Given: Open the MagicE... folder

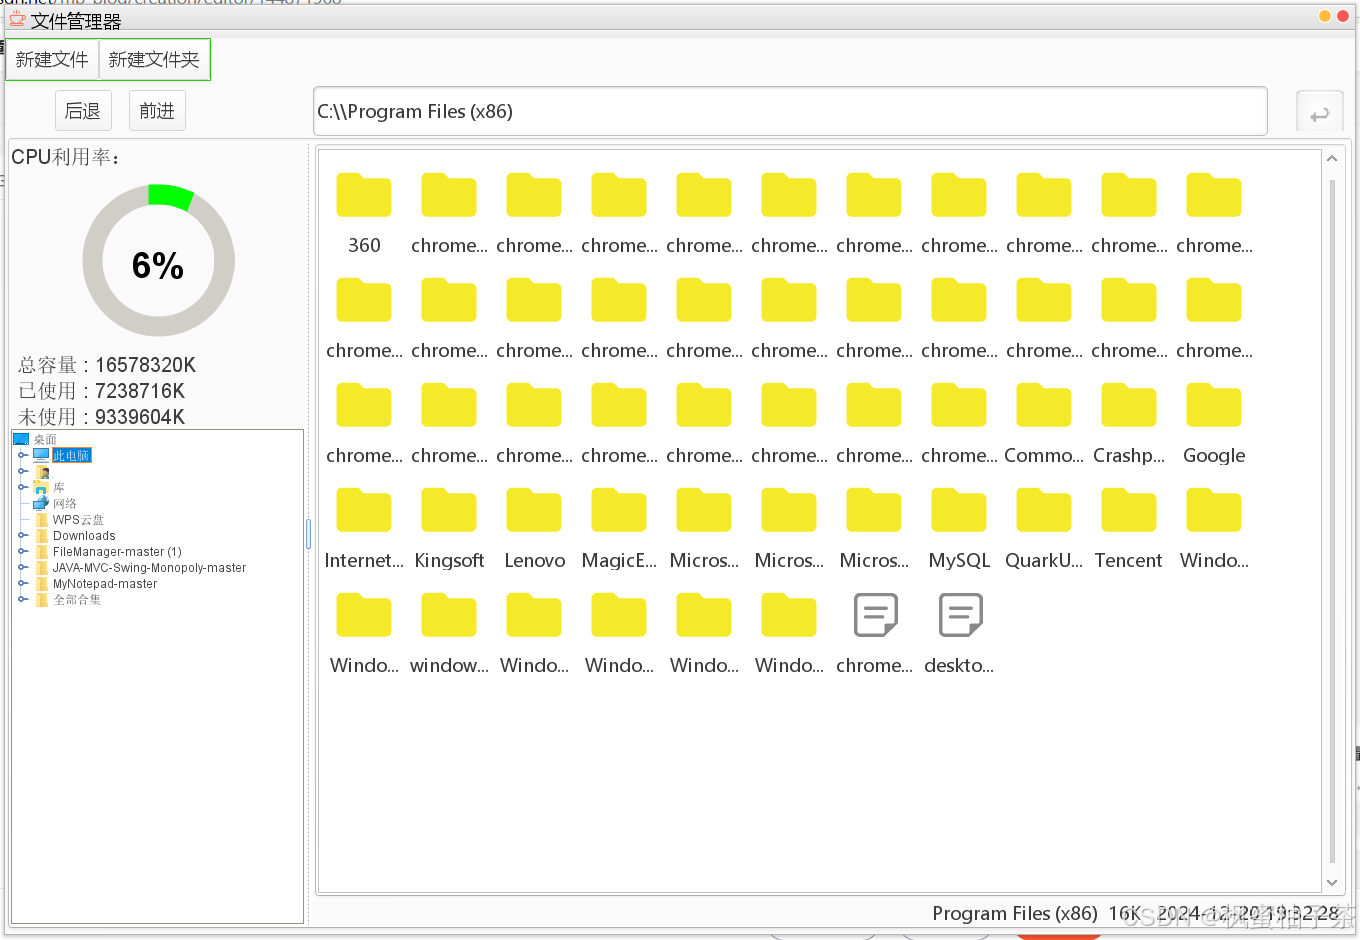Looking at the screenshot, I should click(x=619, y=509).
